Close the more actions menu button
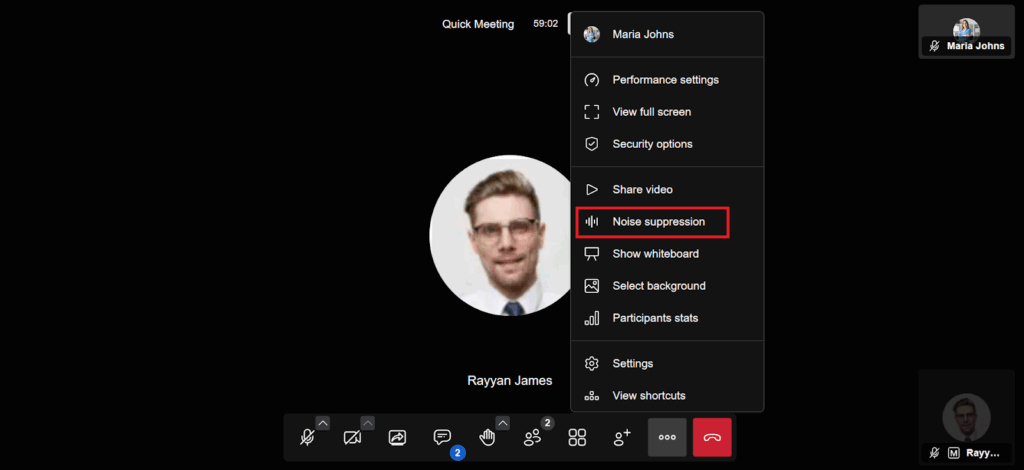The width and height of the screenshot is (1024, 470). click(667, 438)
